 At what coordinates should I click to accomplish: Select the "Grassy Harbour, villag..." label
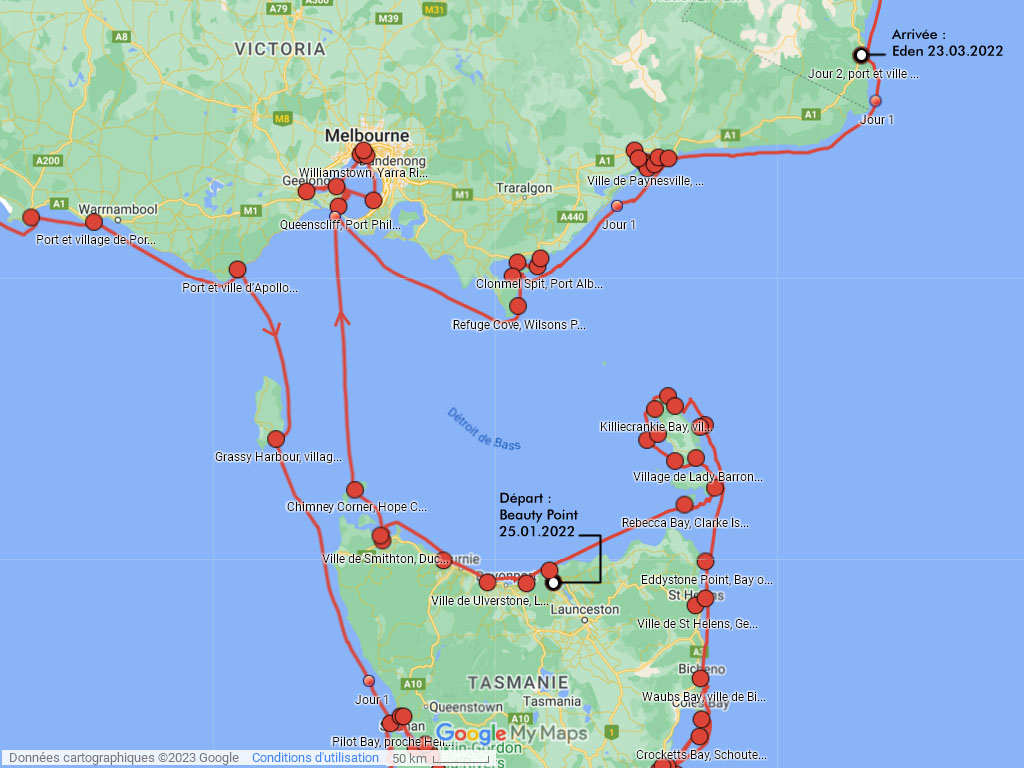[x=278, y=456]
